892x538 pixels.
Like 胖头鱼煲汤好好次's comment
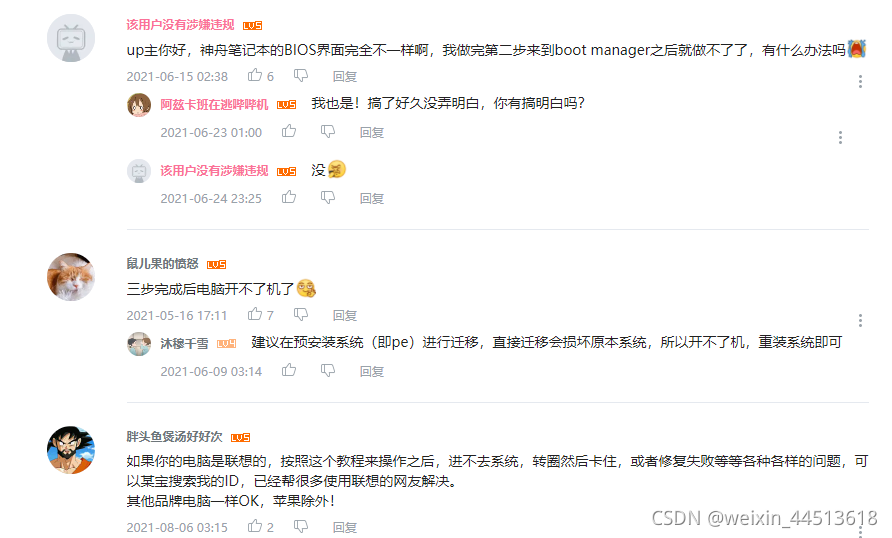tap(255, 526)
